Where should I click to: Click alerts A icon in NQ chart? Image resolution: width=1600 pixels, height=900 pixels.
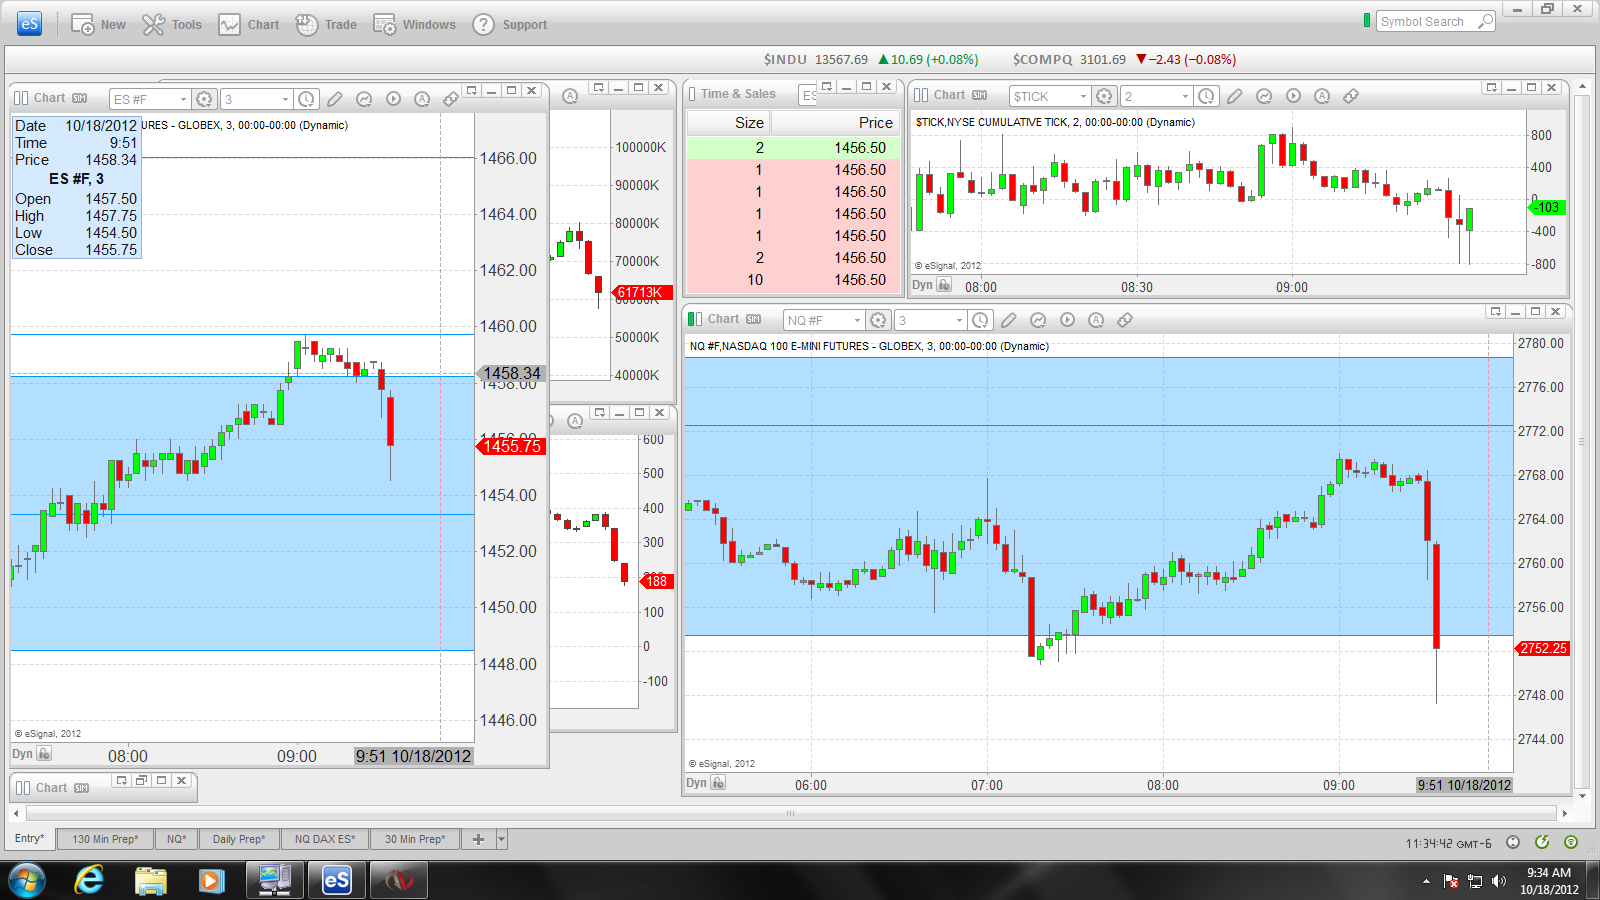tap(1096, 320)
